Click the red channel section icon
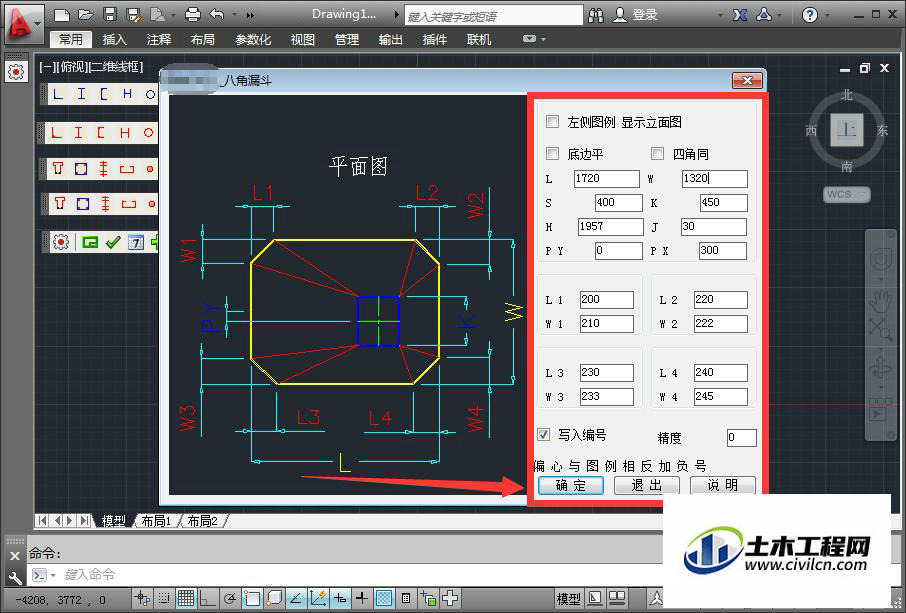Screen dimensions: 906x613 [102, 133]
